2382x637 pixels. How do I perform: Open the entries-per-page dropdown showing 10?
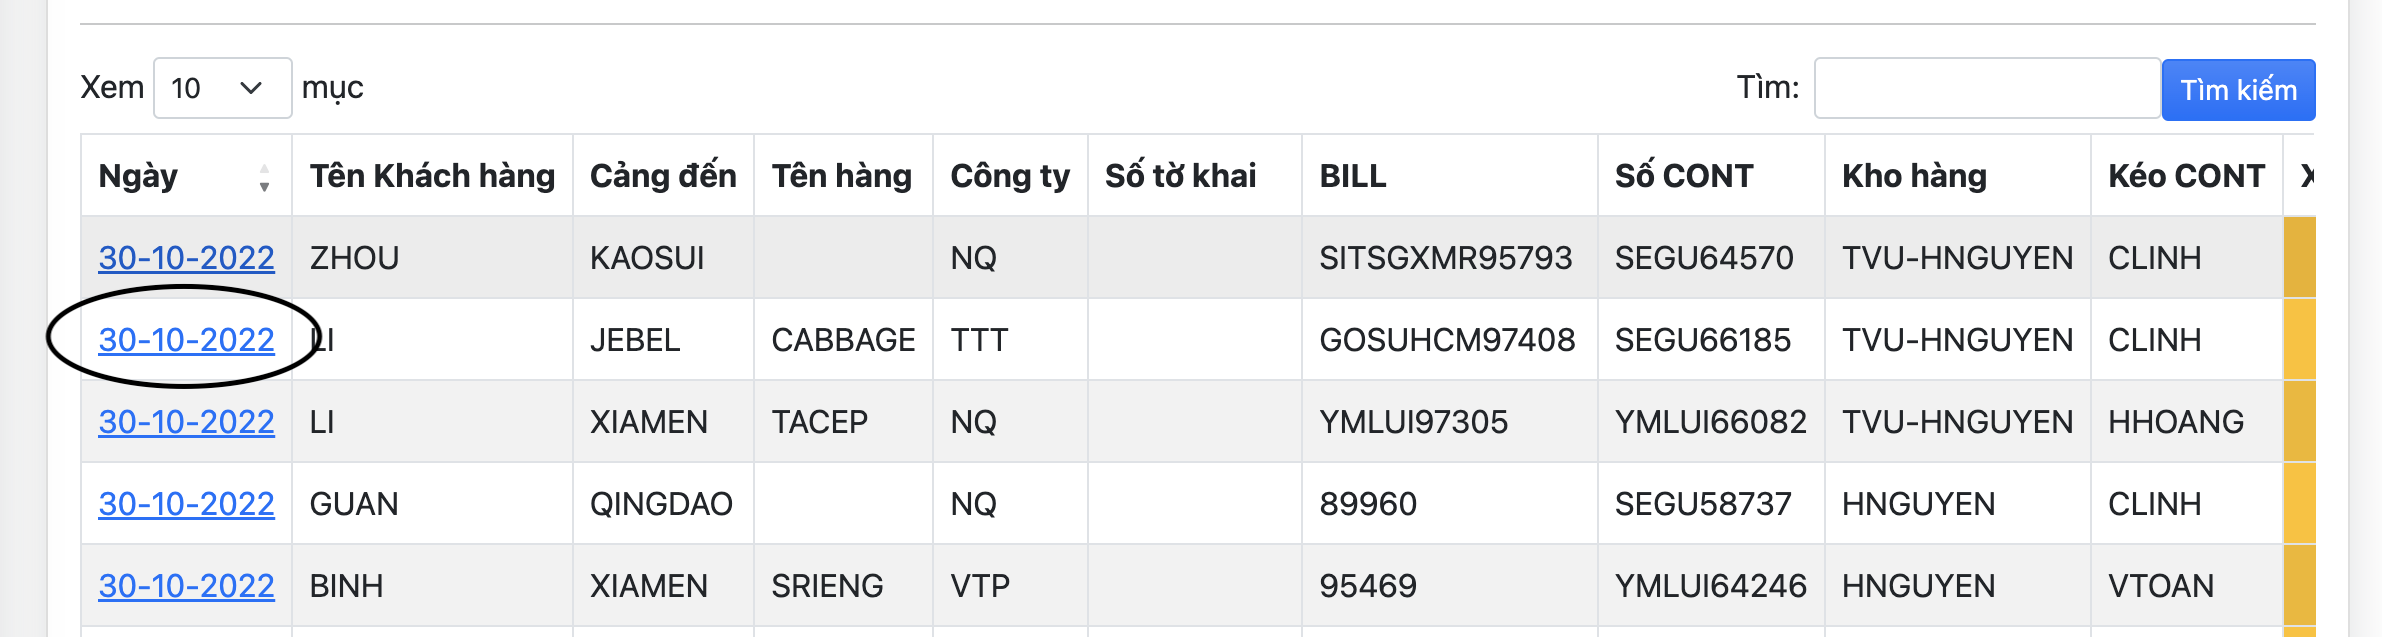(222, 88)
